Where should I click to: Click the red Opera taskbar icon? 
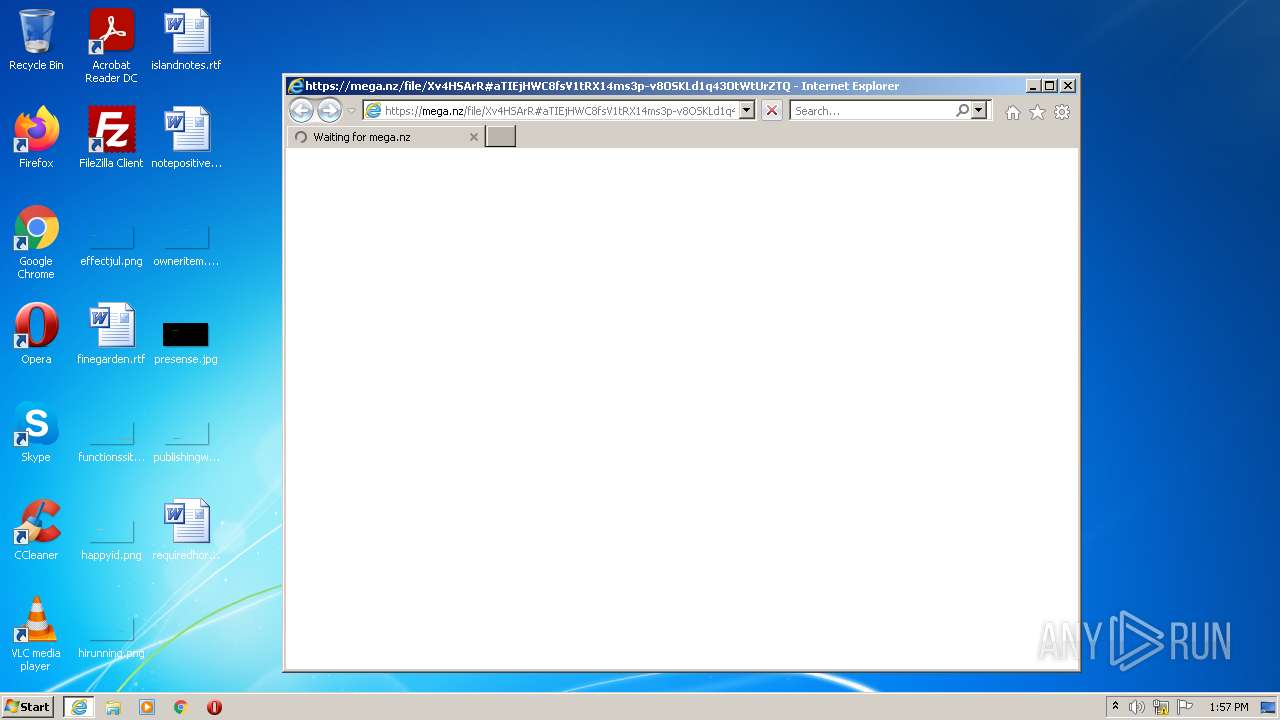(214, 707)
